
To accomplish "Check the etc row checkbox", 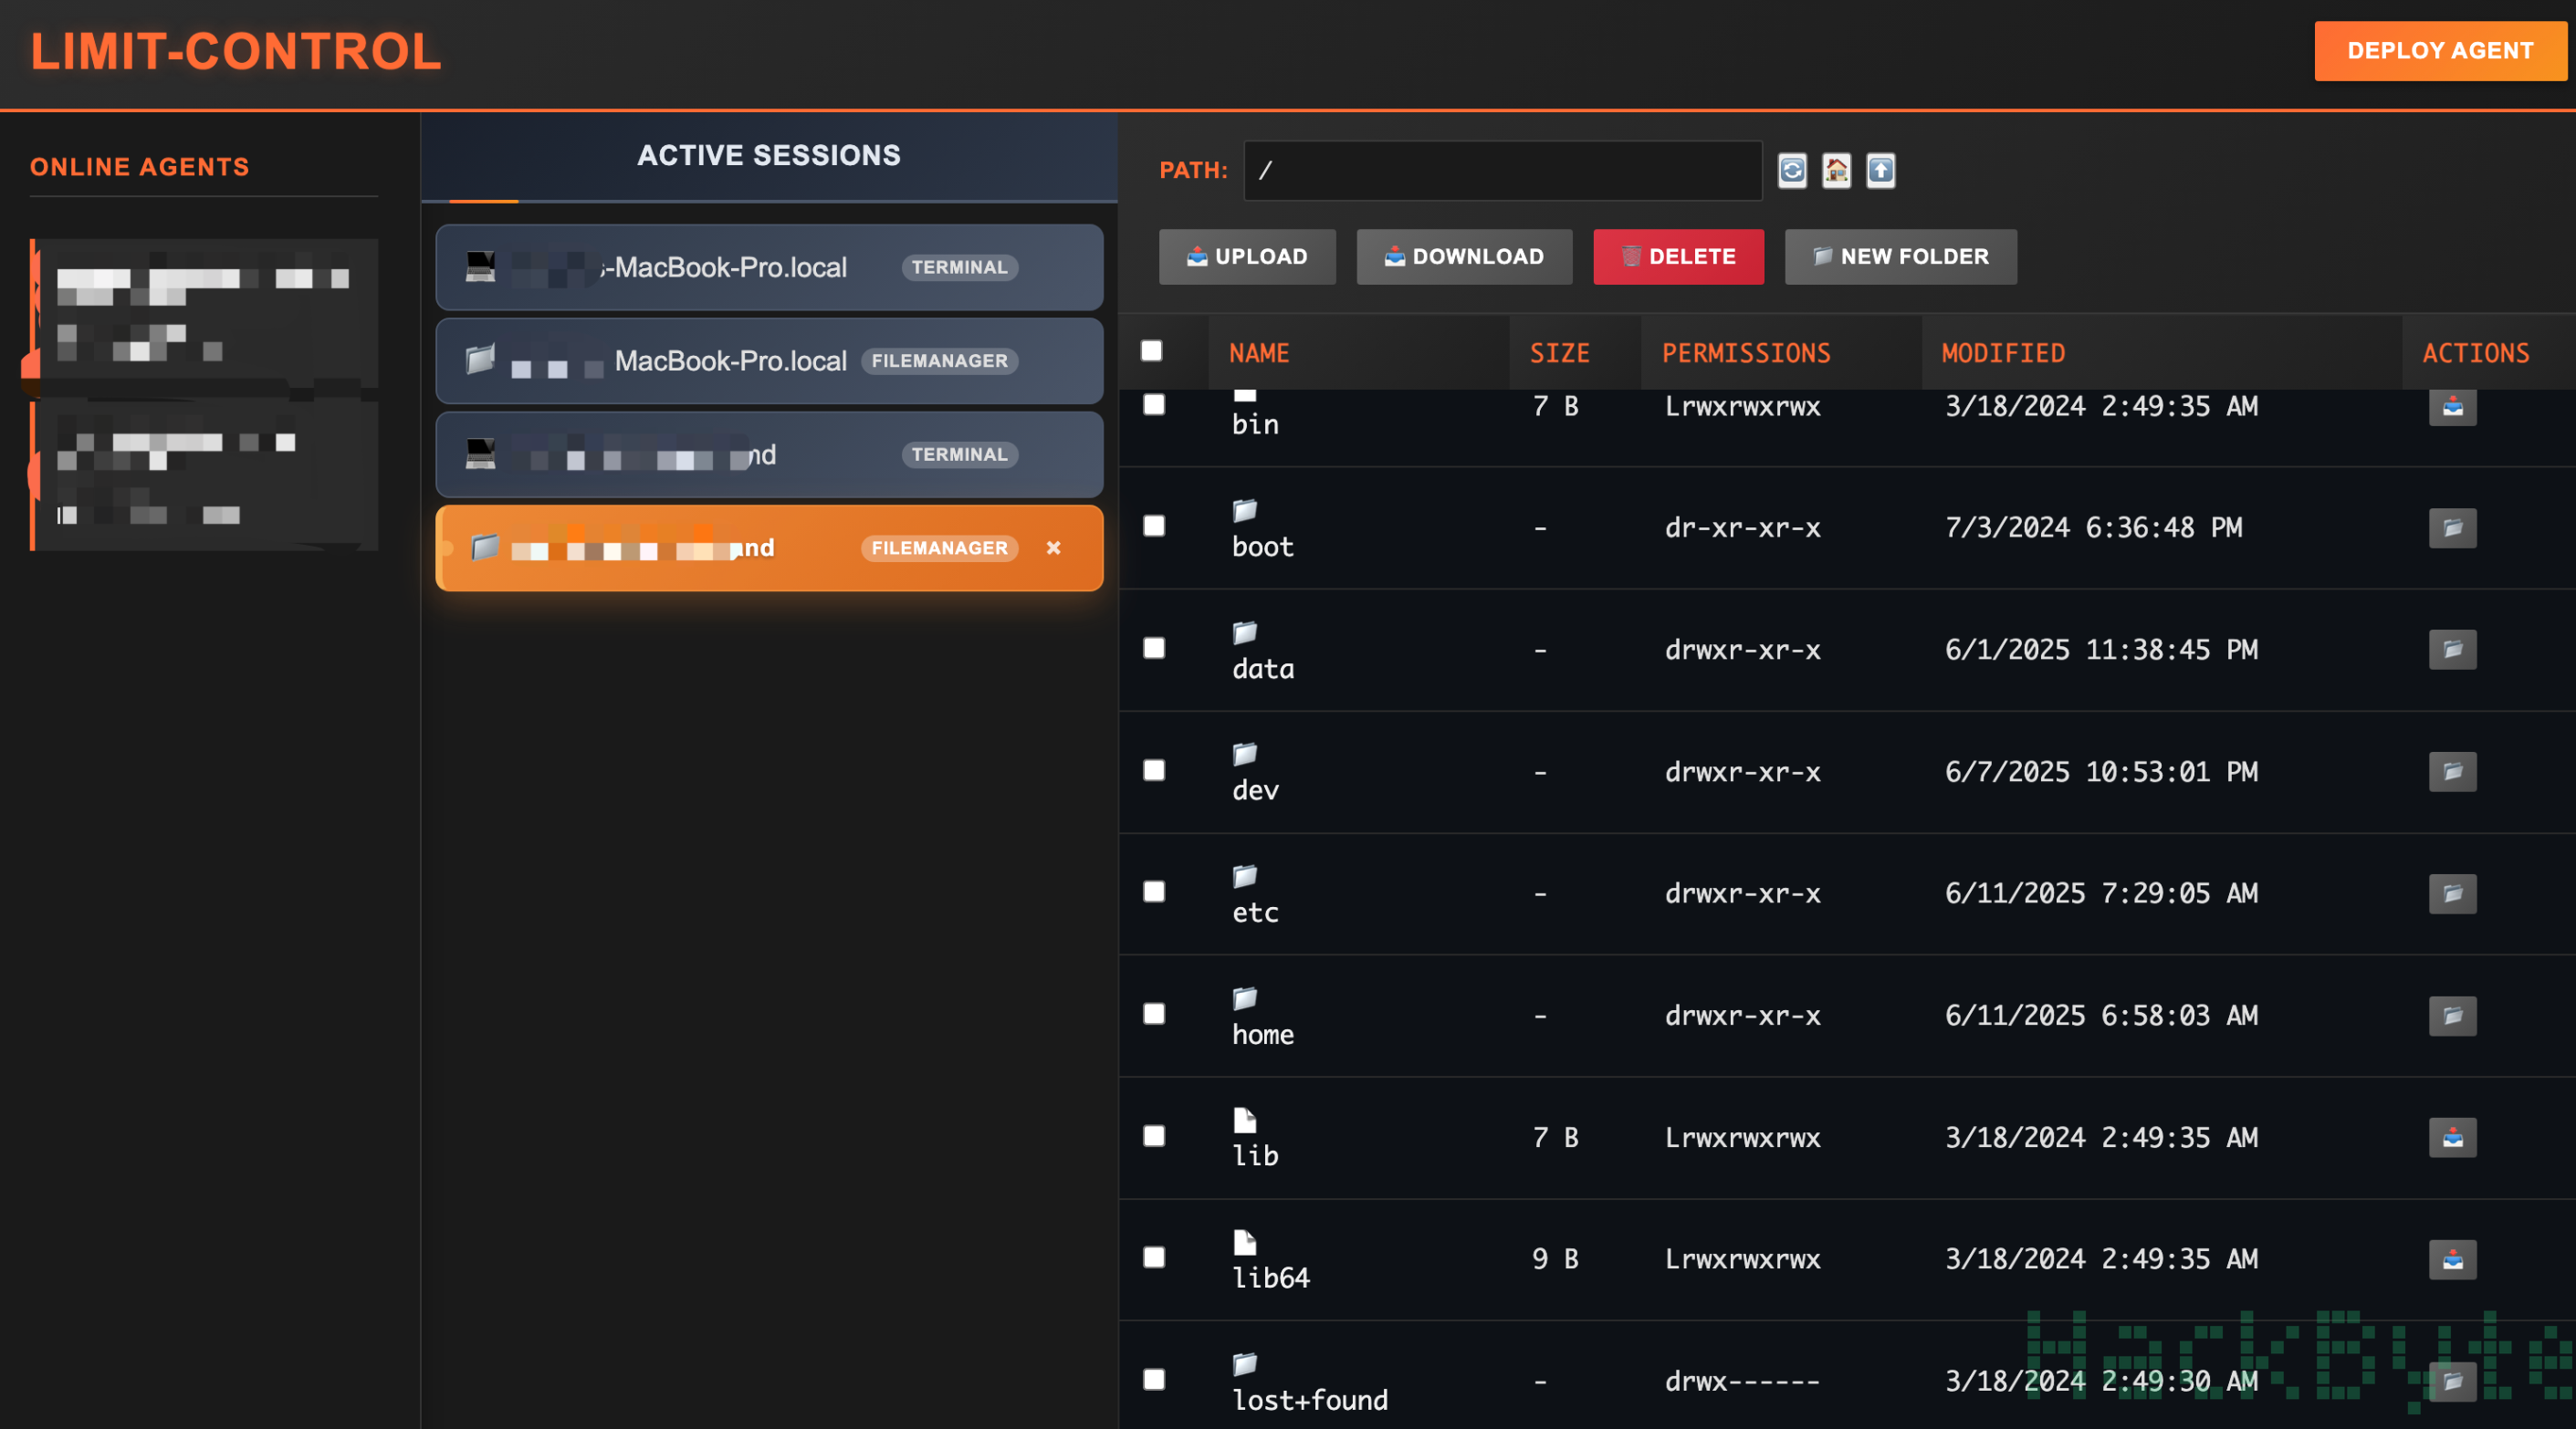I will pos(1154,892).
